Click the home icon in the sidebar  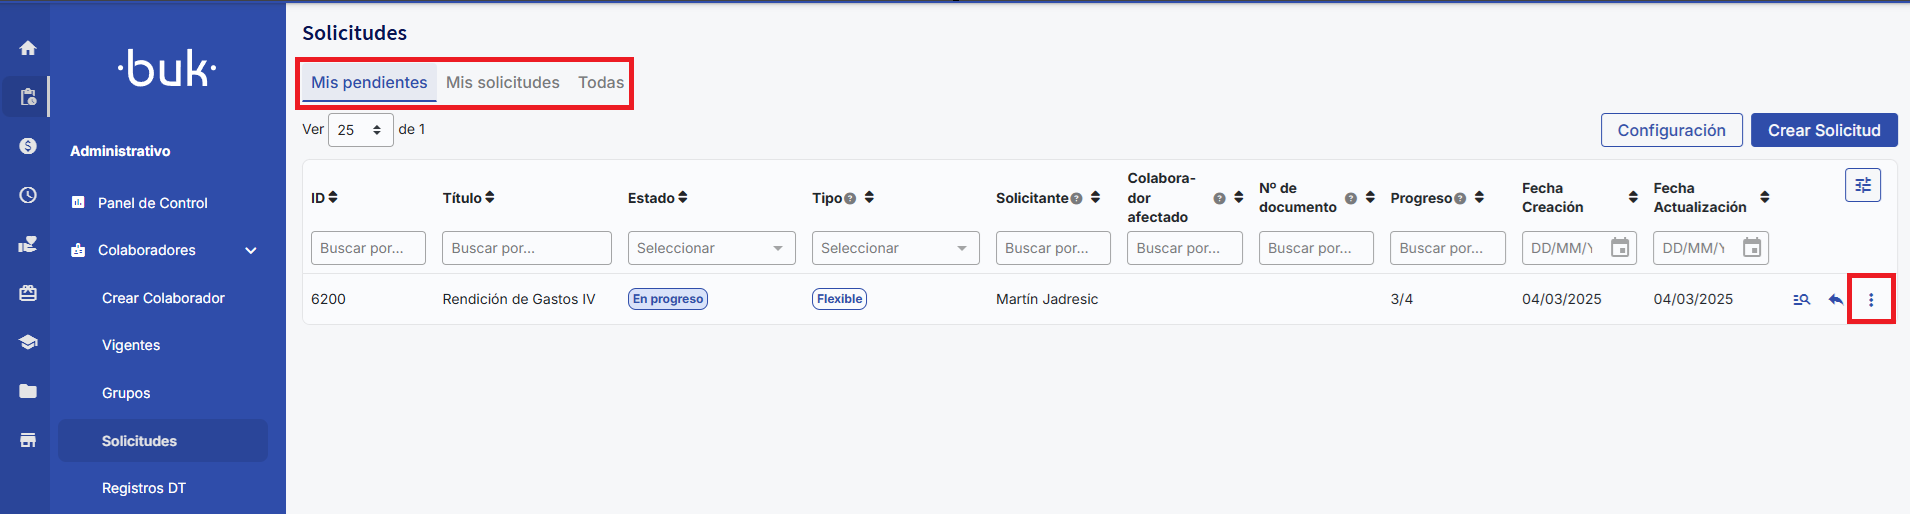28,48
